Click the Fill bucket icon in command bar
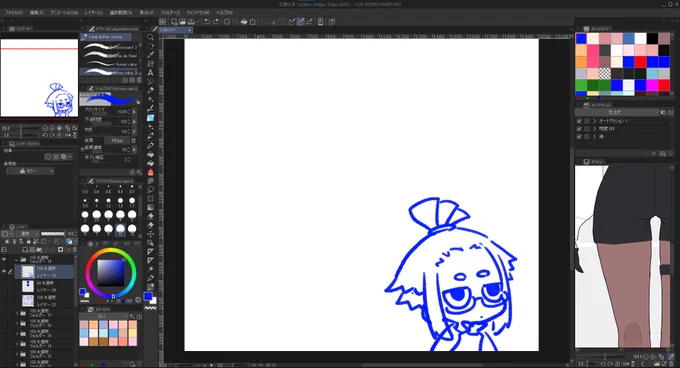 (244, 22)
